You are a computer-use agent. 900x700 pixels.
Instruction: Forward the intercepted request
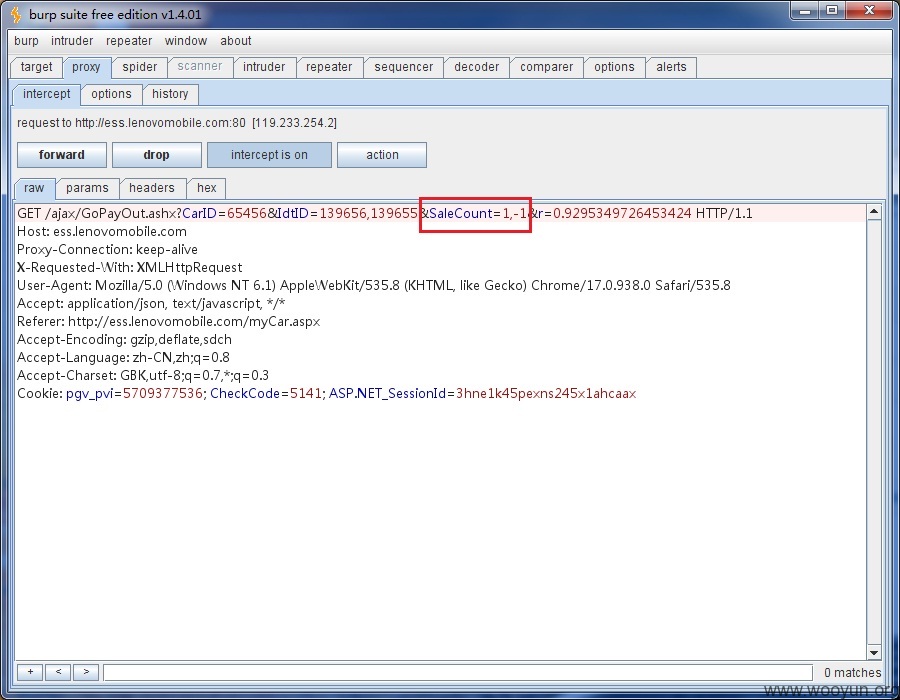[61, 155]
